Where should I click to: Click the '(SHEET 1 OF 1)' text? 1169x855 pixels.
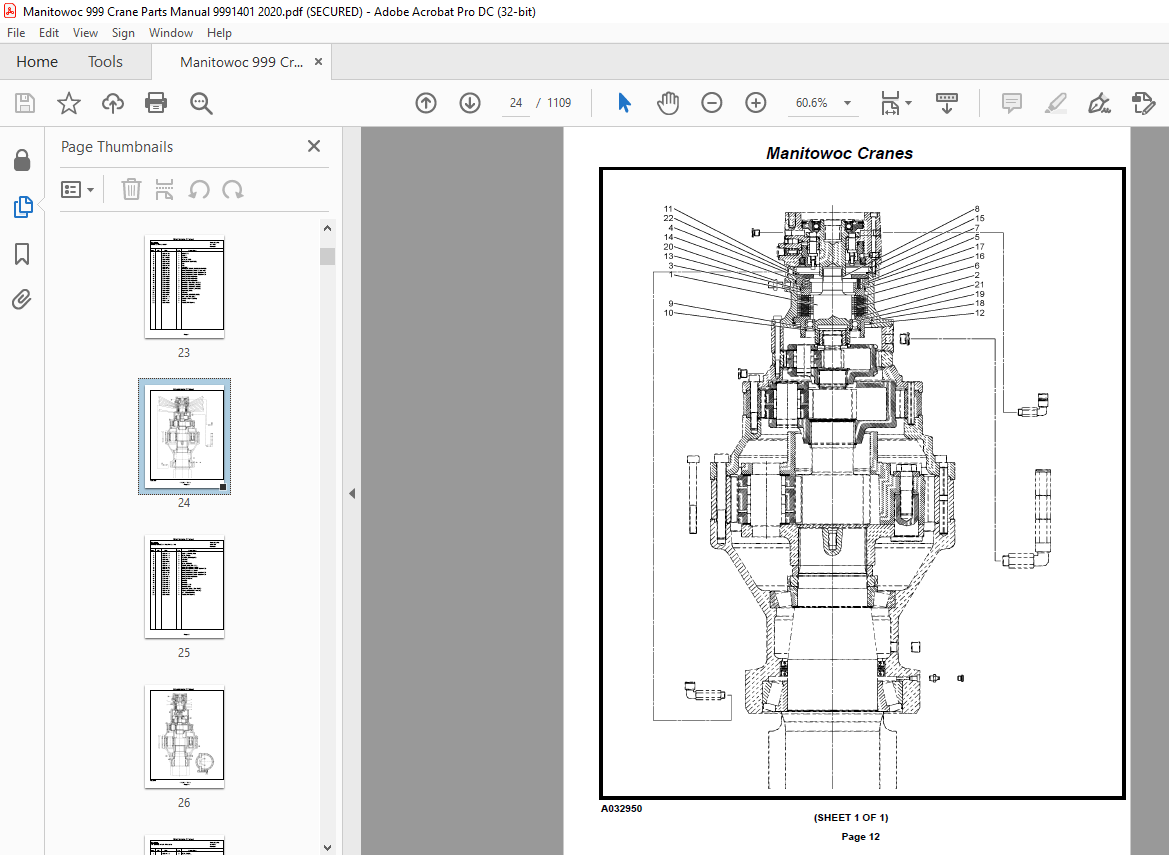click(851, 817)
